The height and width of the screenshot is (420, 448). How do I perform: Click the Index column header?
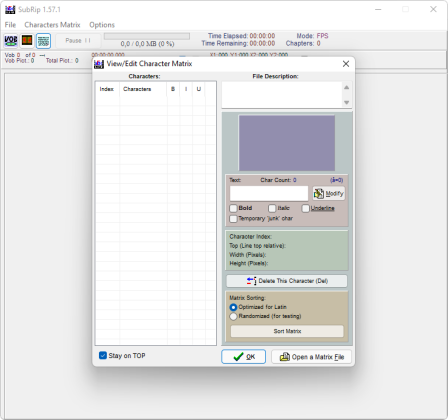pos(107,89)
